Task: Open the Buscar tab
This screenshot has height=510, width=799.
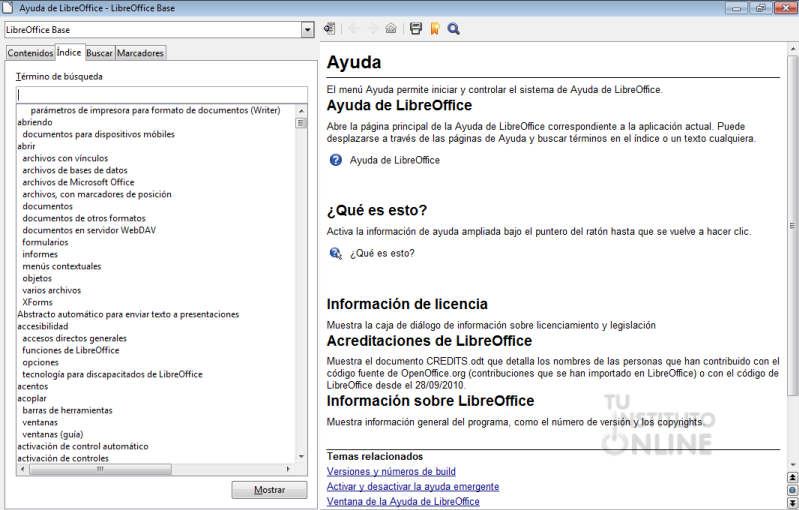Action: (99, 53)
